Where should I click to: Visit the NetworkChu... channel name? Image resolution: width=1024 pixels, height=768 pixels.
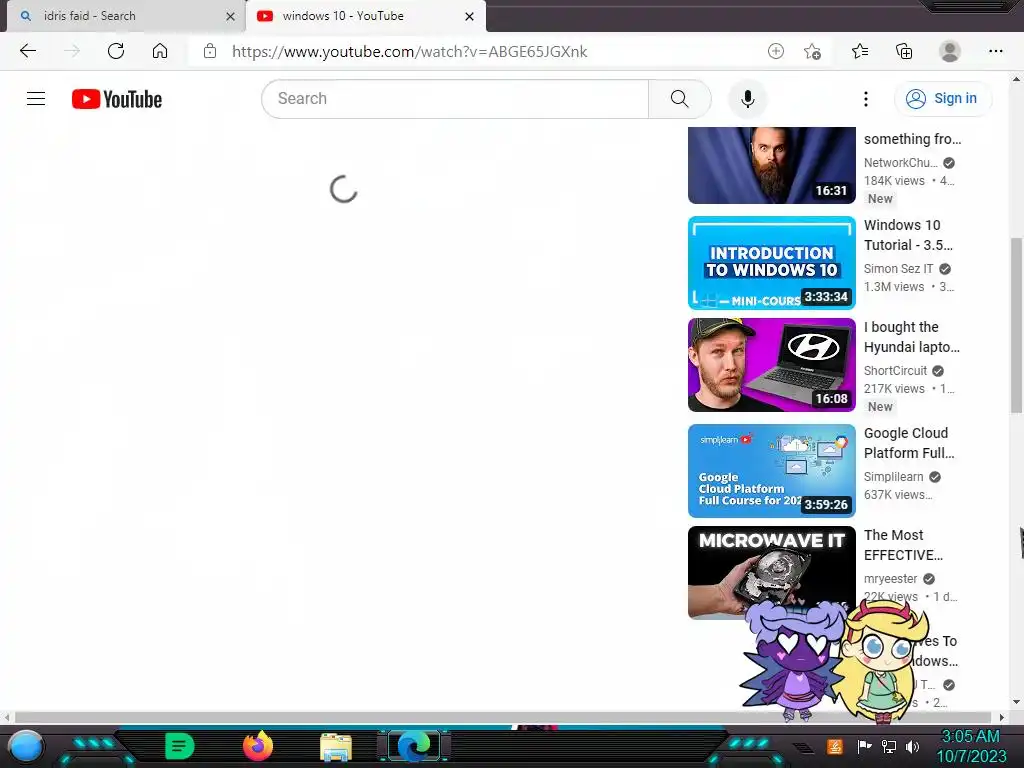pyautogui.click(x=901, y=163)
